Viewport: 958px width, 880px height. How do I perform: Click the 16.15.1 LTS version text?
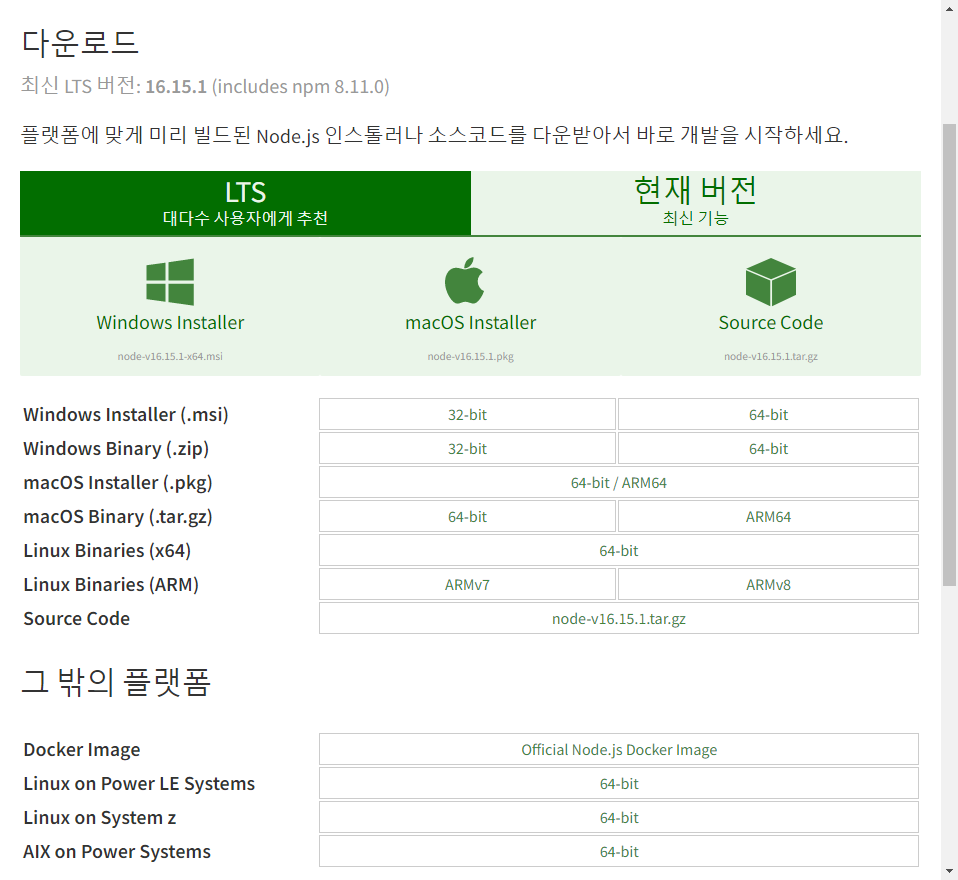pyautogui.click(x=175, y=87)
